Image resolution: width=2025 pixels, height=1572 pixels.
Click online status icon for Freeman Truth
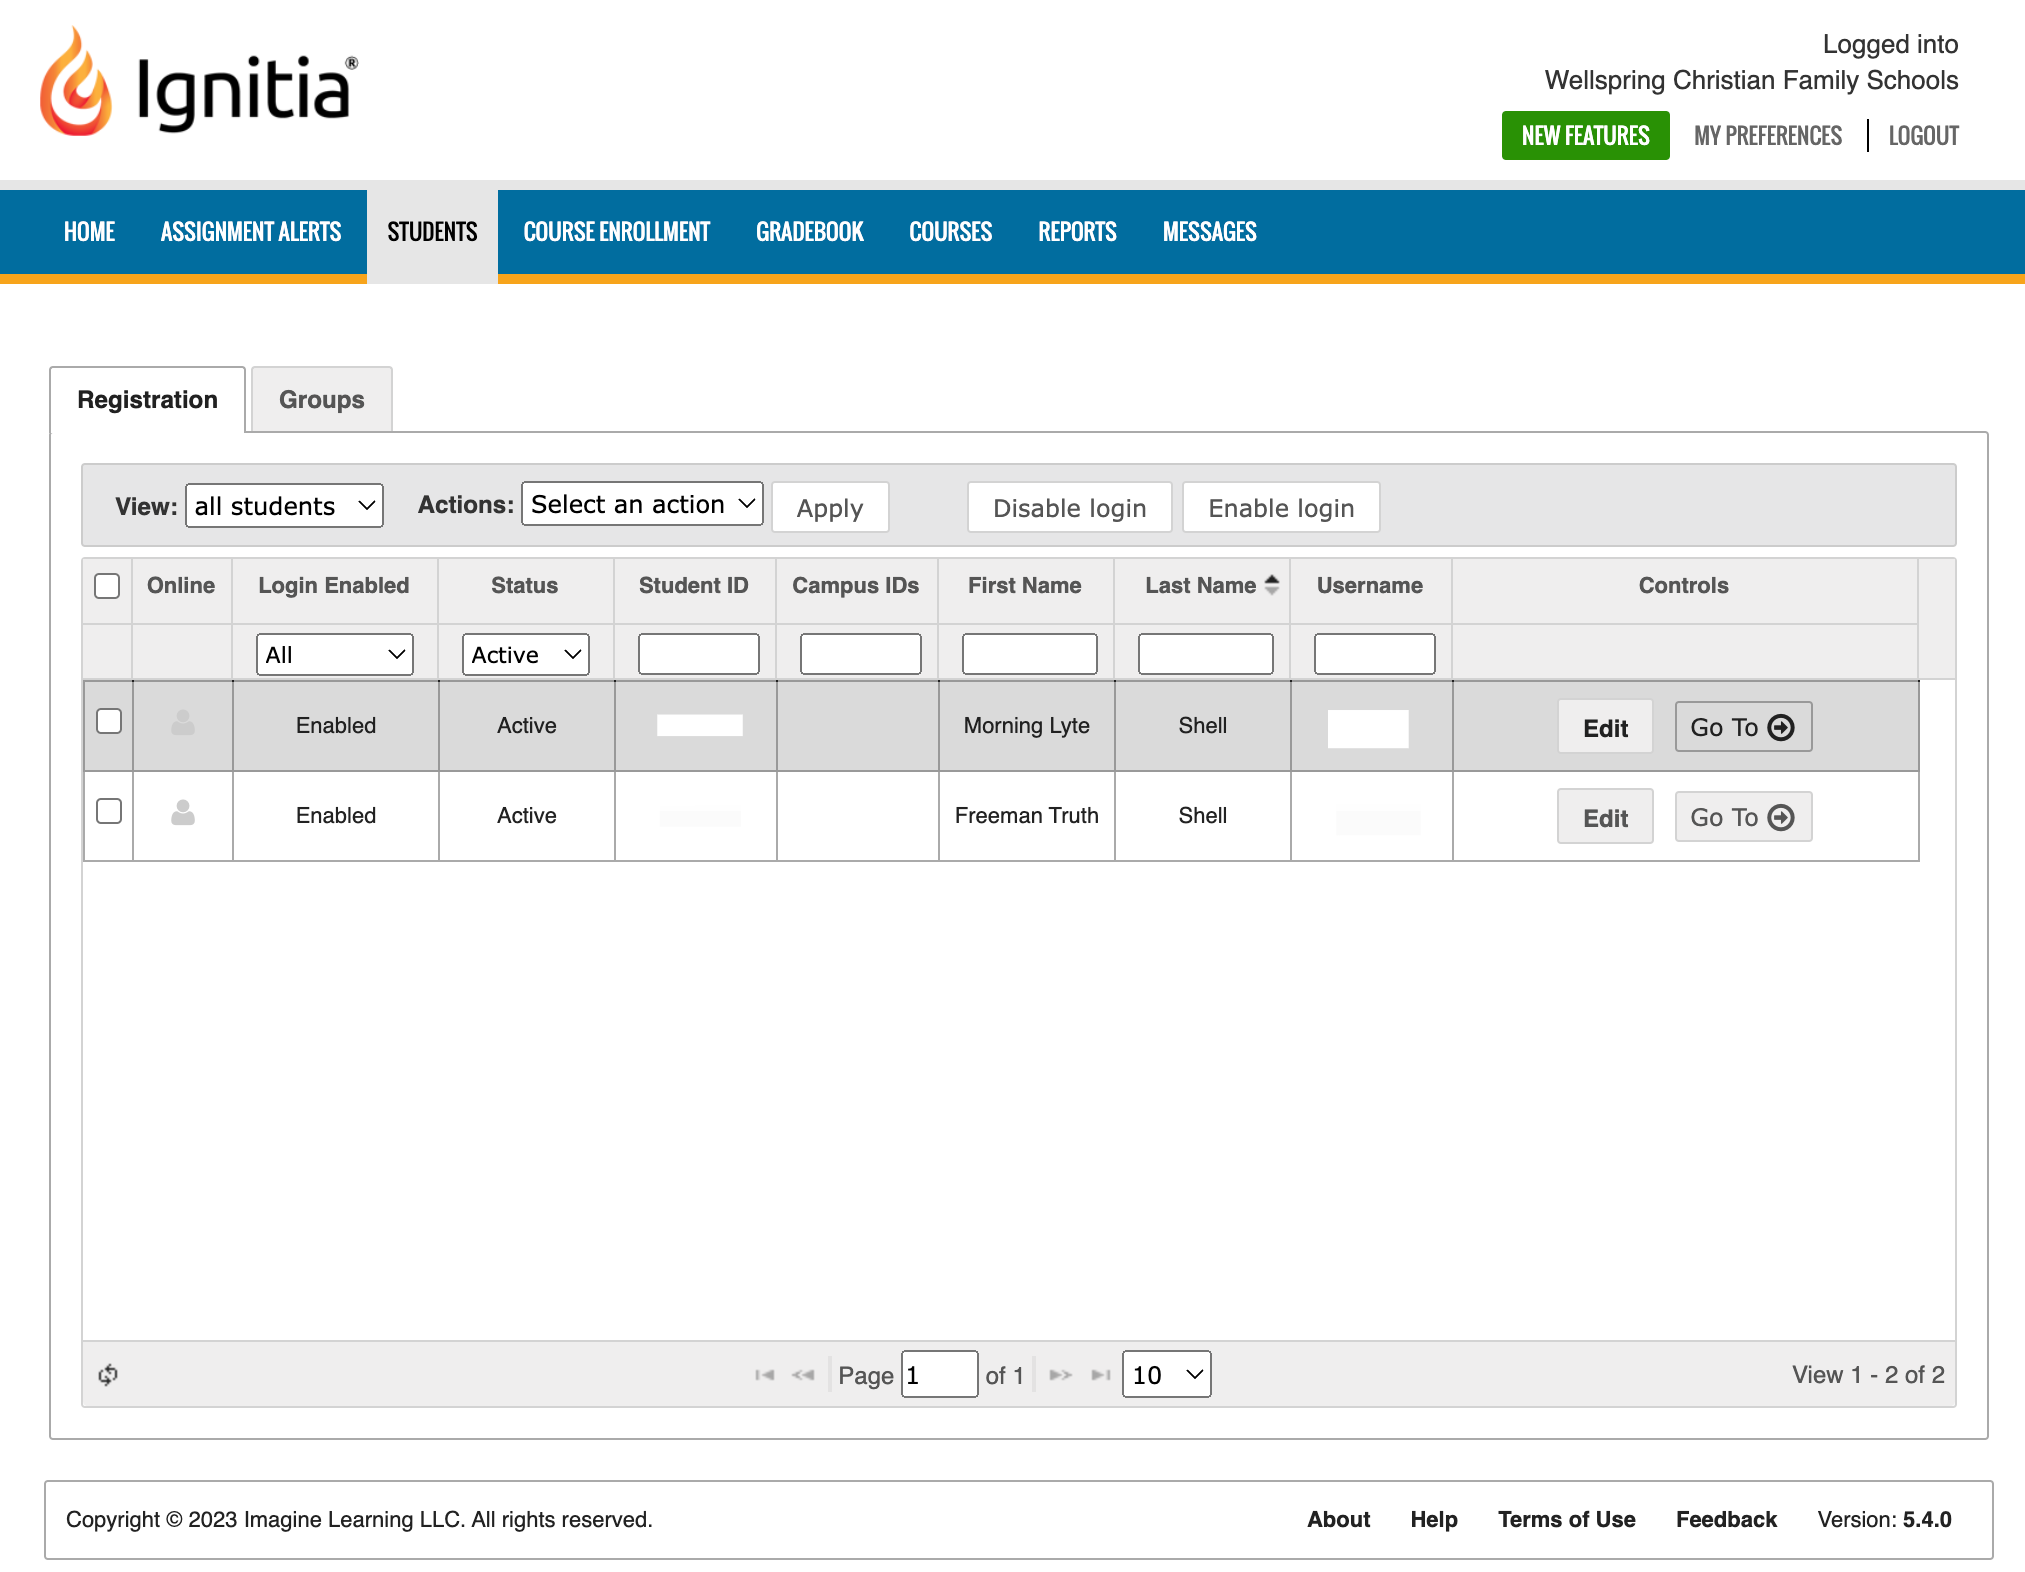tap(183, 812)
